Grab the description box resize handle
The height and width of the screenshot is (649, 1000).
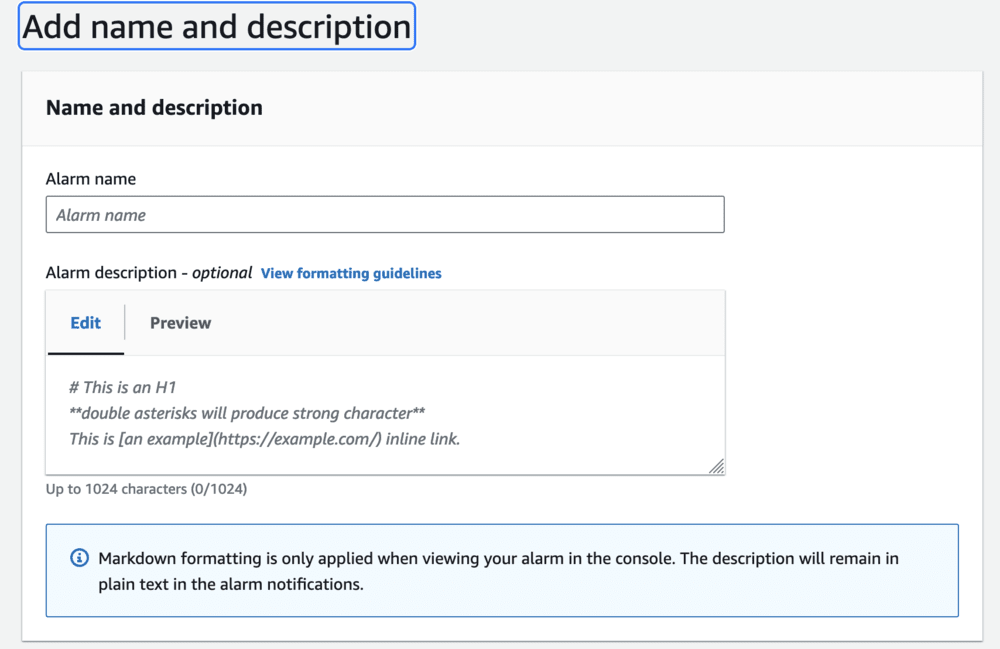point(716,466)
